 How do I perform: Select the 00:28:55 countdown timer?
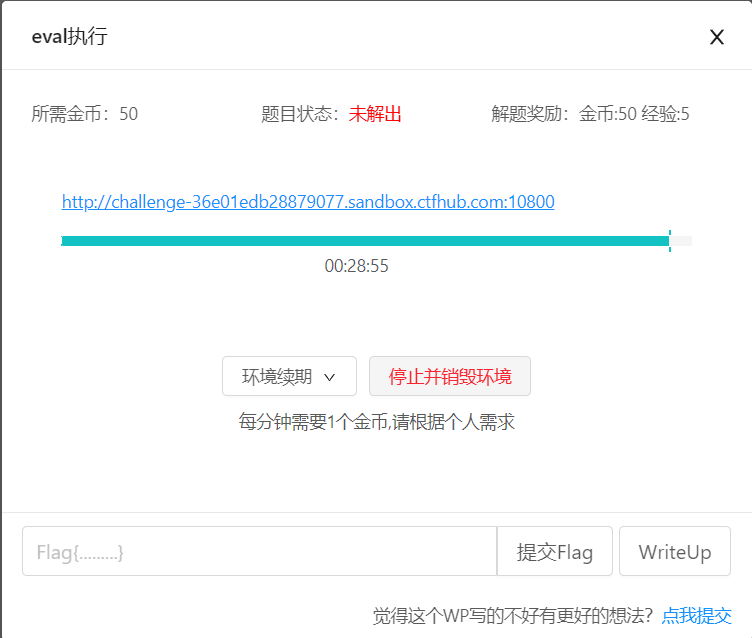(356, 266)
